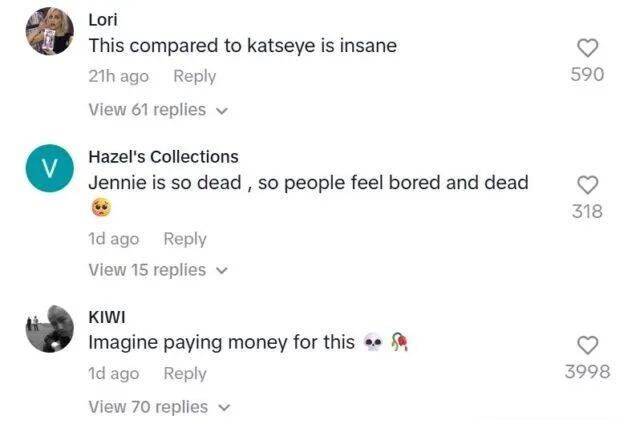640x424 pixels.
Task: Click the 590 like count
Action: tap(588, 74)
